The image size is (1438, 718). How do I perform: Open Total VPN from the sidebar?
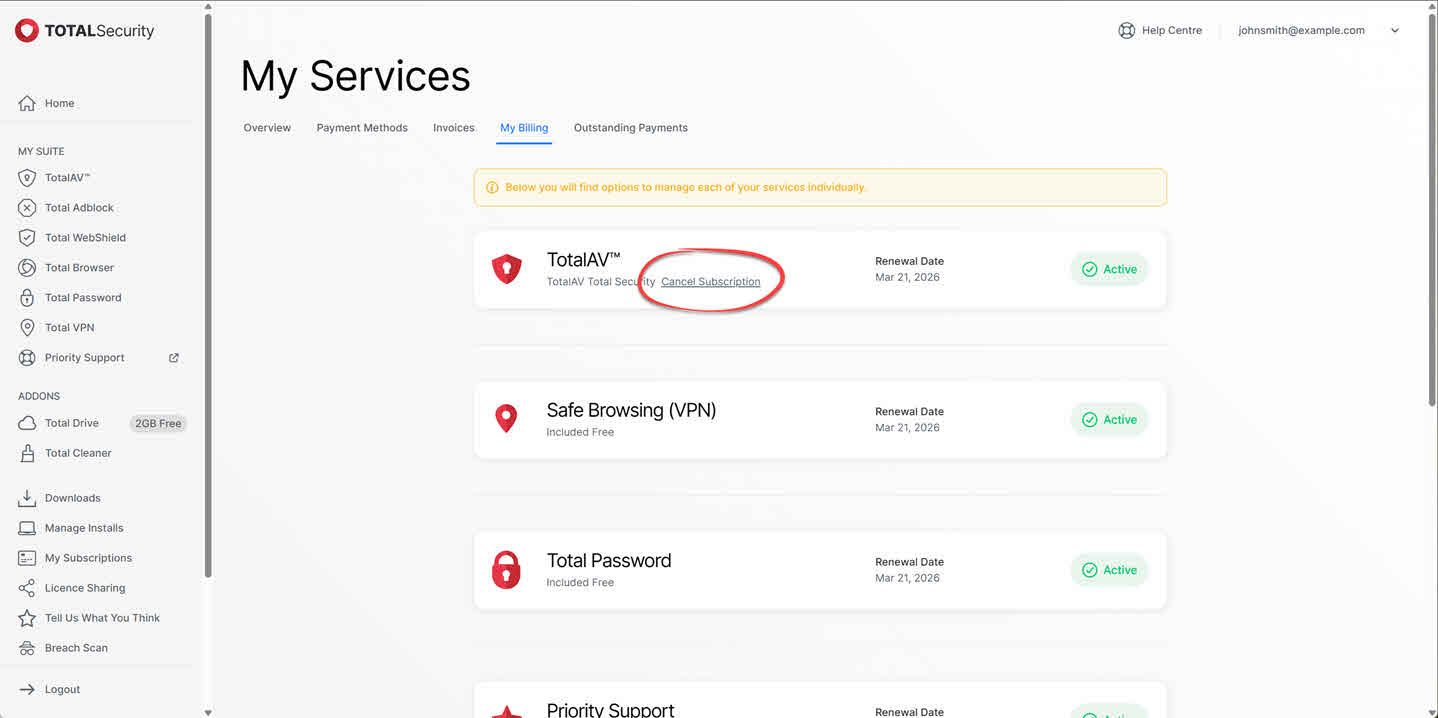(70, 328)
